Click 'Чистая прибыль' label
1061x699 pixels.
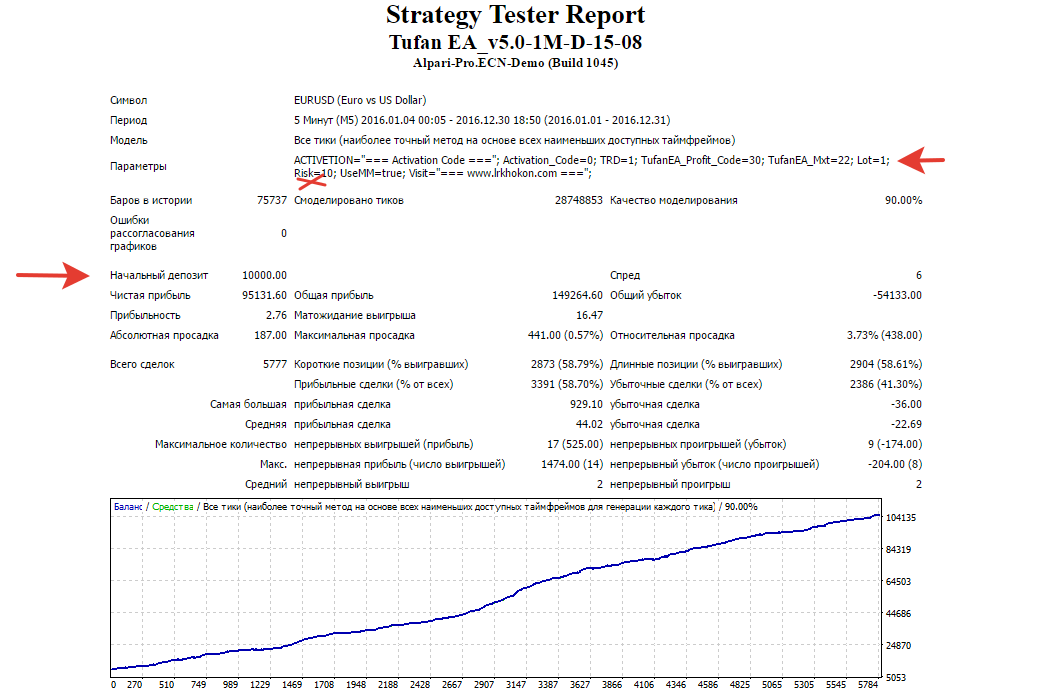click(150, 296)
